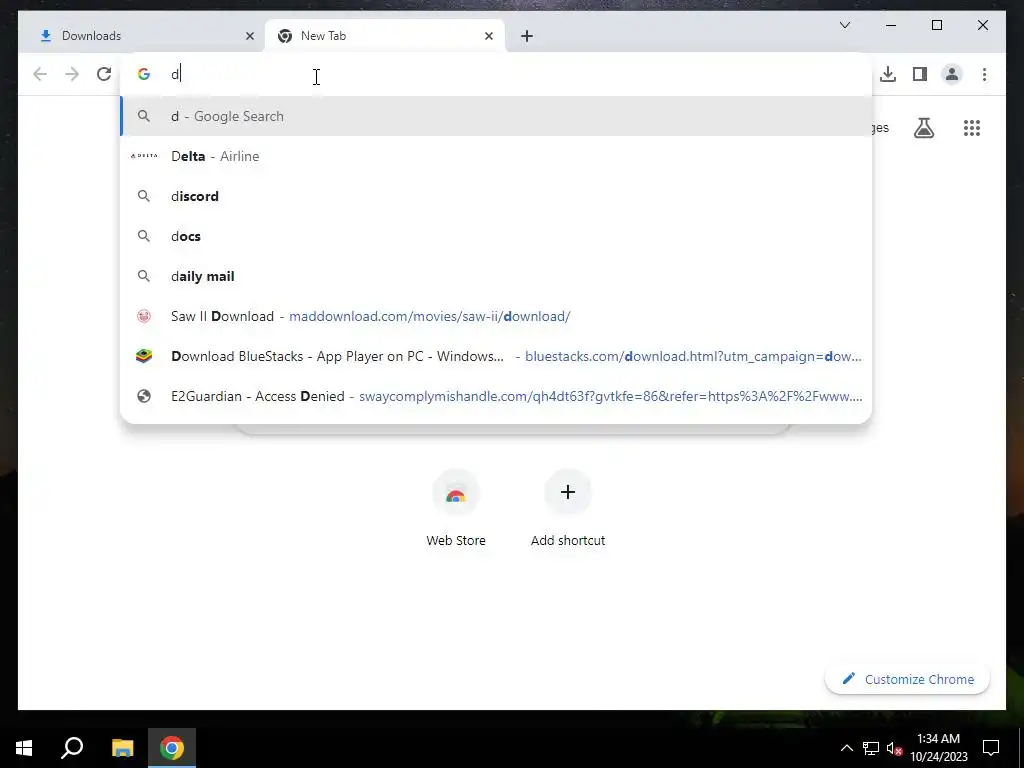The width and height of the screenshot is (1024, 768).
Task: Open the muted volume tray icon
Action: coord(894,748)
